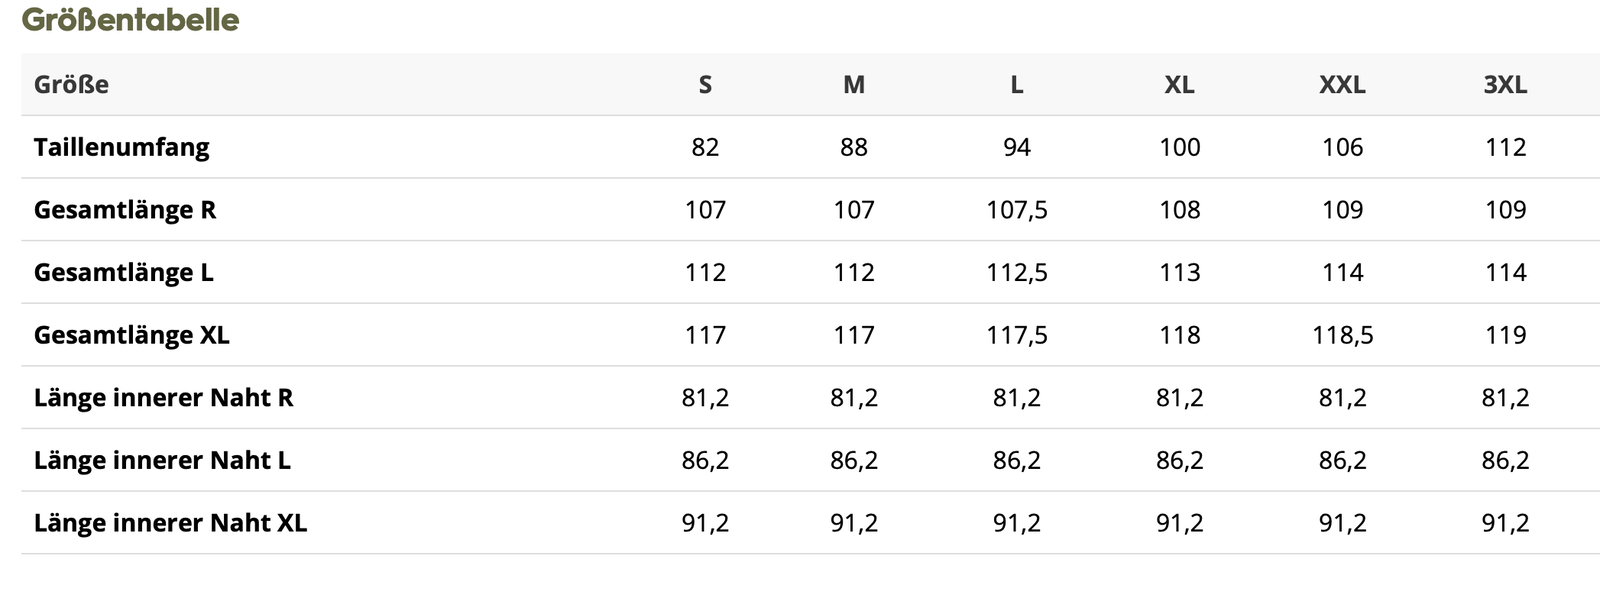Select the 118,5 Gesamtlänge XL value
Viewport: 1600px width, 614px height.
coord(1342,335)
